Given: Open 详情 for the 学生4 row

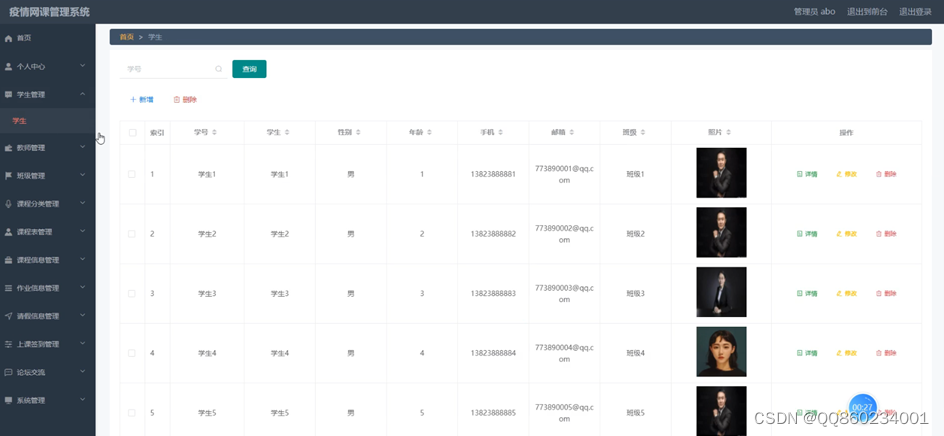Looking at the screenshot, I should tap(807, 353).
